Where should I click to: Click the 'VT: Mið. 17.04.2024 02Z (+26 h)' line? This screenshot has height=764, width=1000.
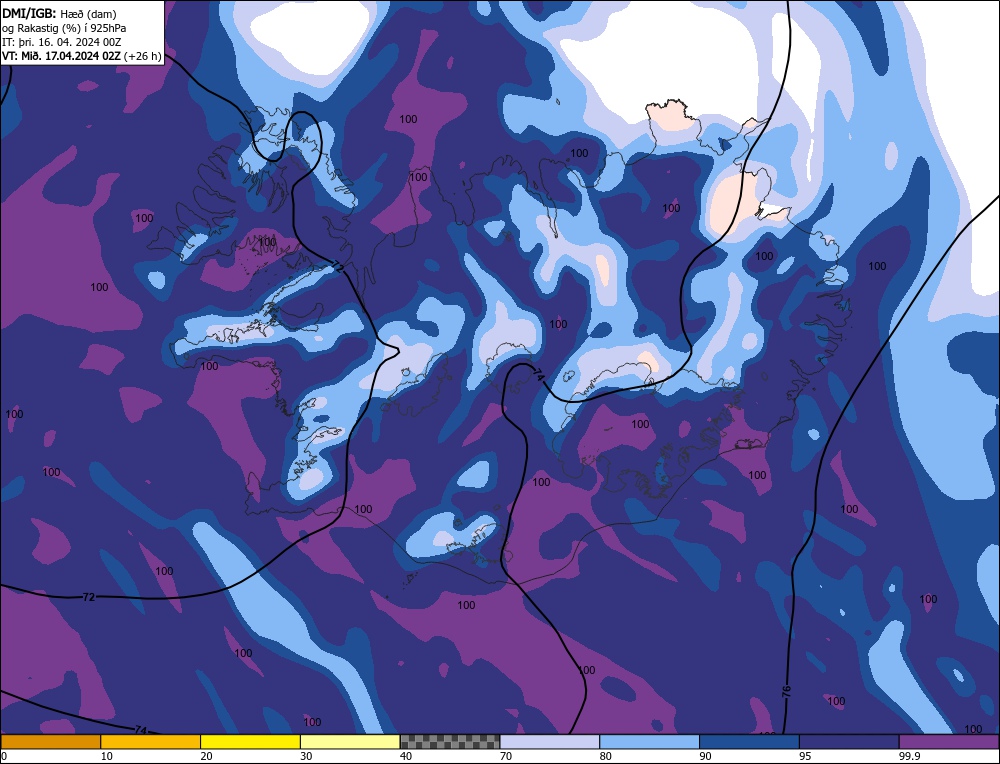(x=82, y=56)
